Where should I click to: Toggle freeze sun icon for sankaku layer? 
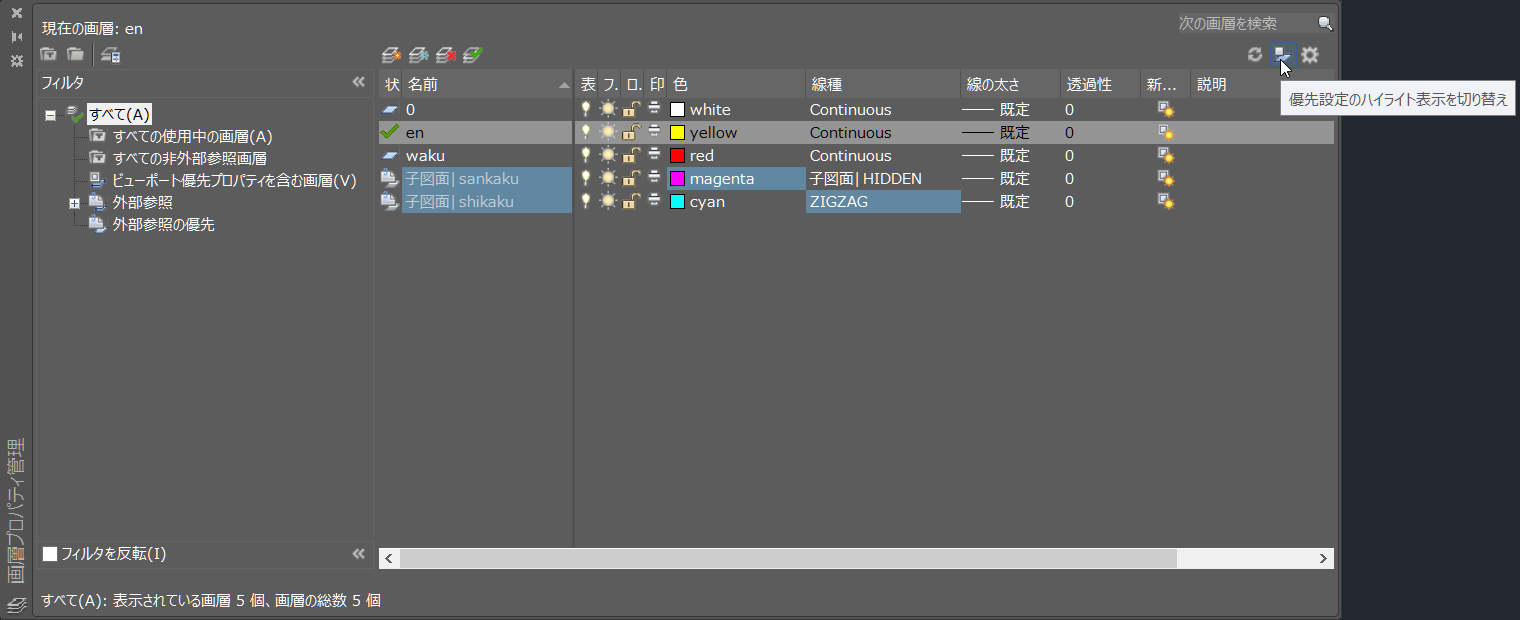pyautogui.click(x=608, y=179)
